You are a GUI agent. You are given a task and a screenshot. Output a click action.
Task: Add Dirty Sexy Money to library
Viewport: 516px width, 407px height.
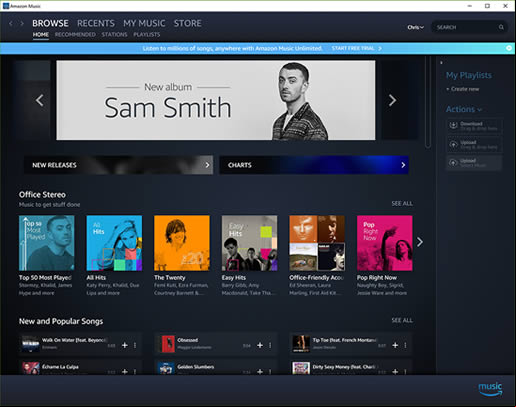point(395,371)
